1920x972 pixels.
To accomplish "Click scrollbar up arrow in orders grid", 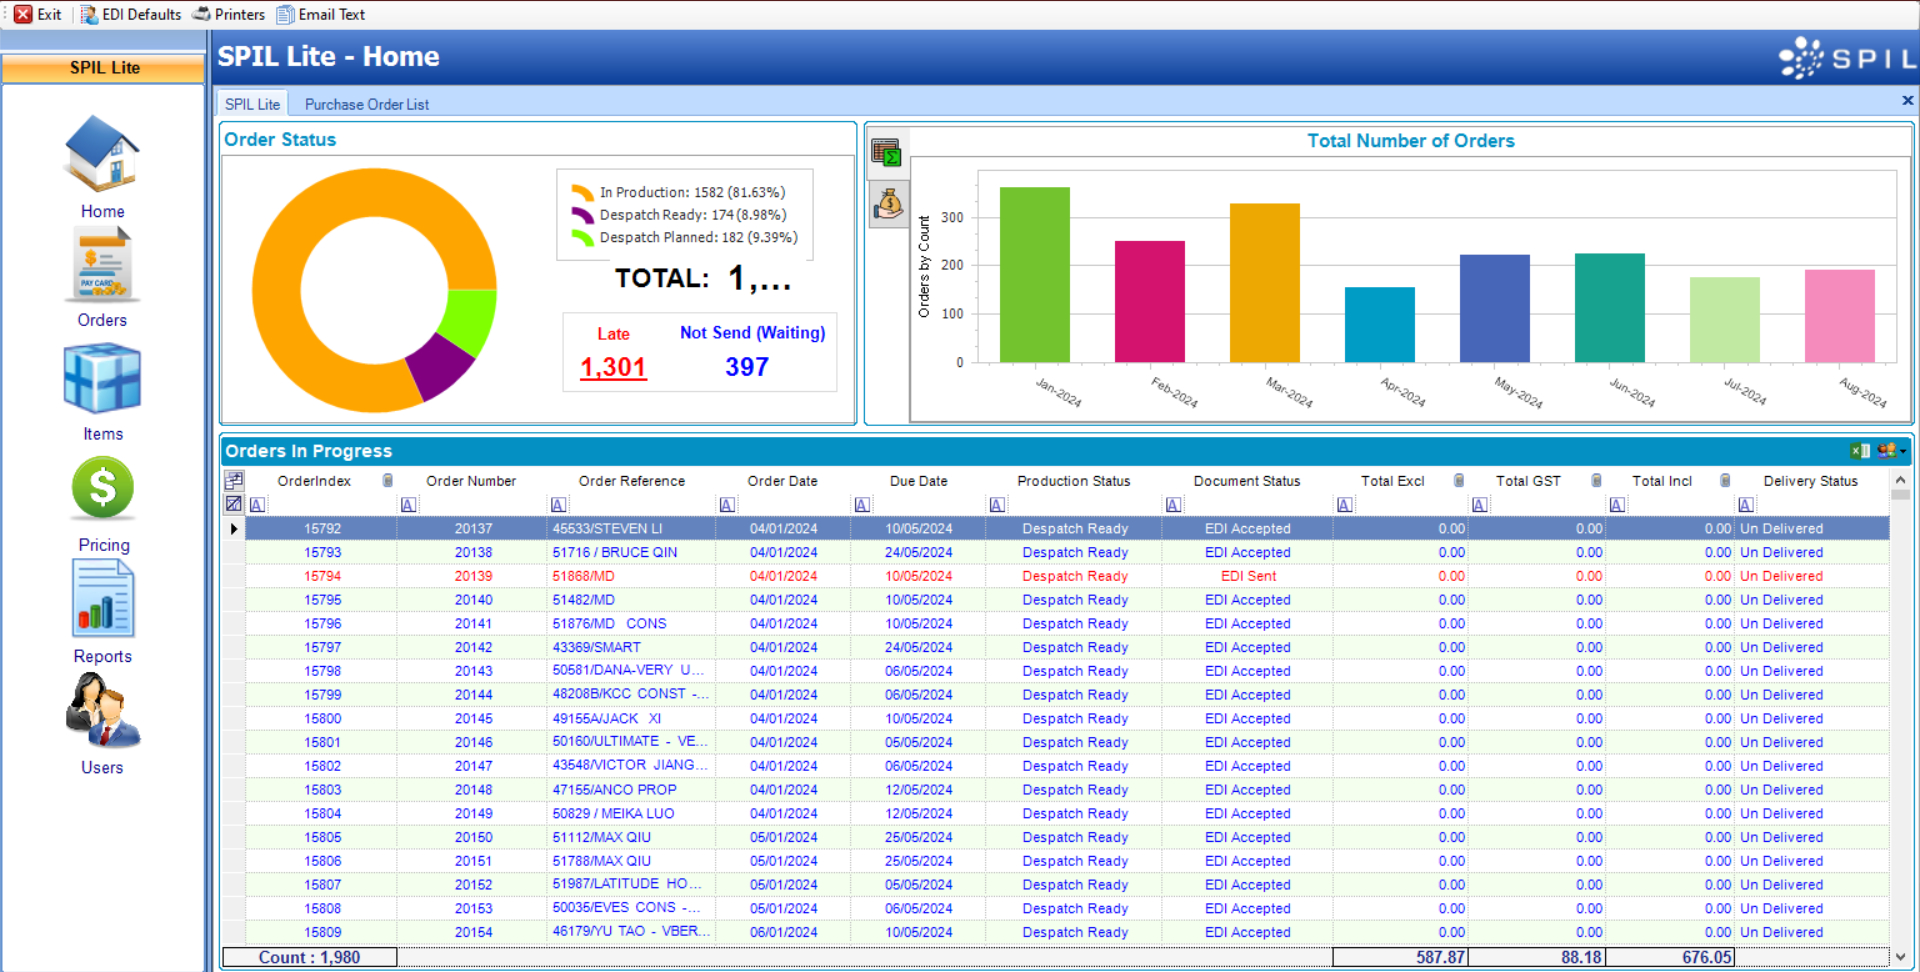I will pos(1900,480).
